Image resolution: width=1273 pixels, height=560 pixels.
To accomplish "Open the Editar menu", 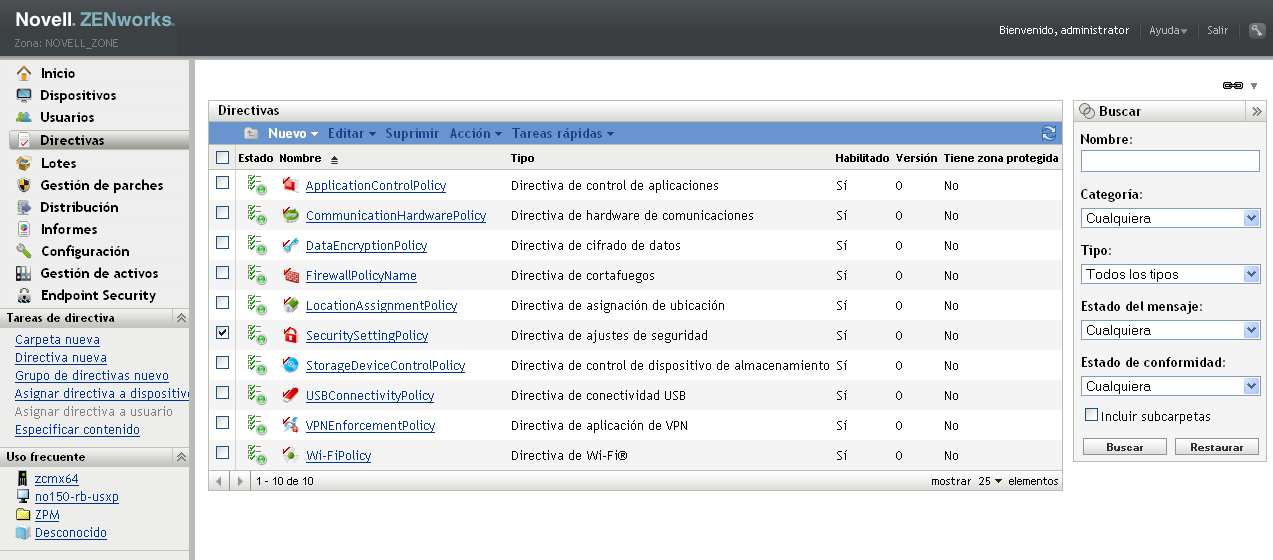I will click(x=352, y=133).
